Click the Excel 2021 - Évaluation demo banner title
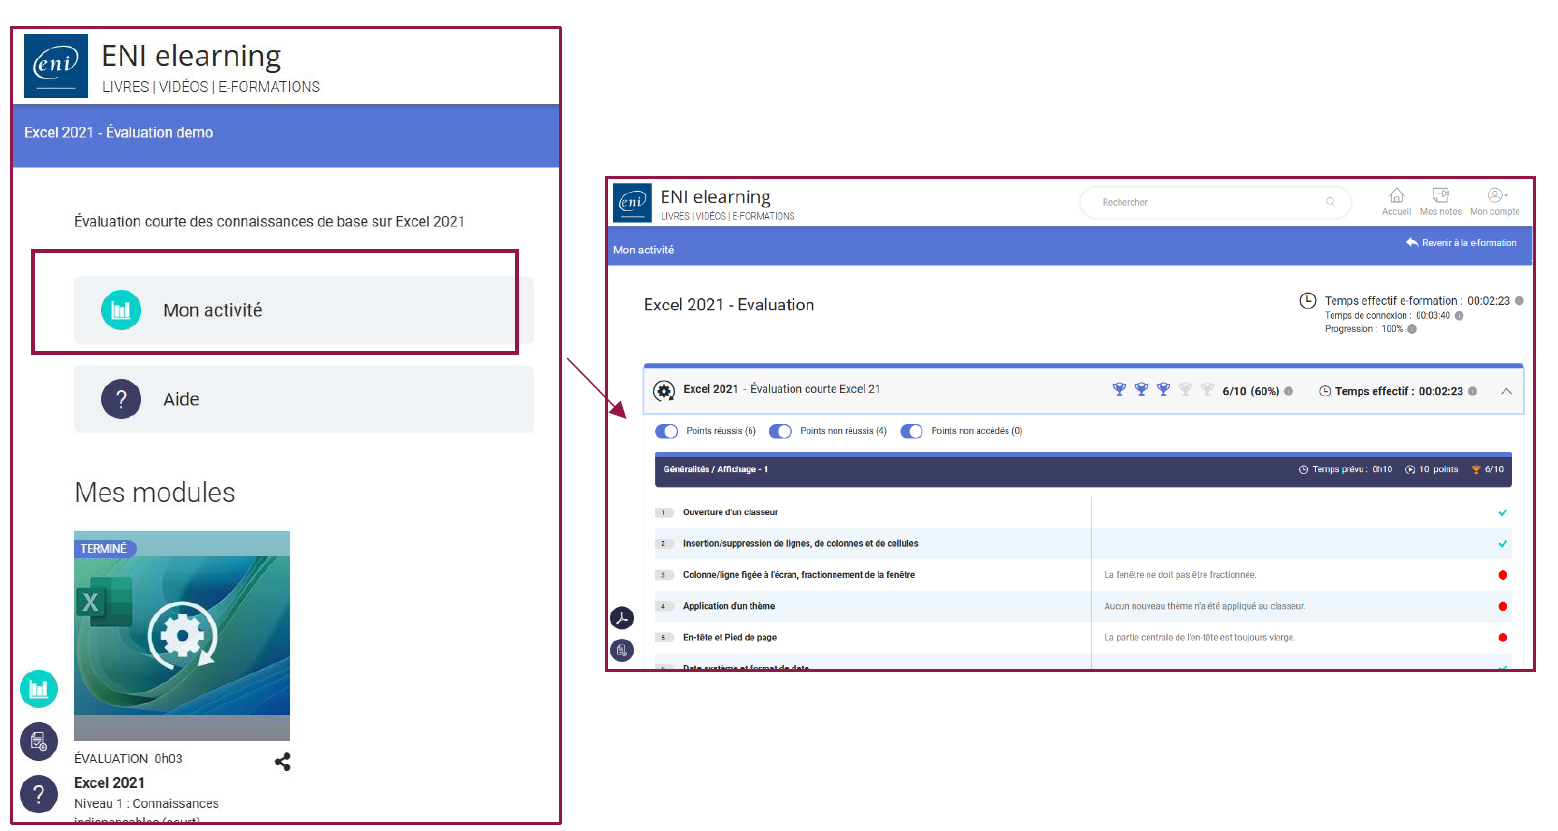Viewport: 1558px width, 831px height. click(119, 132)
